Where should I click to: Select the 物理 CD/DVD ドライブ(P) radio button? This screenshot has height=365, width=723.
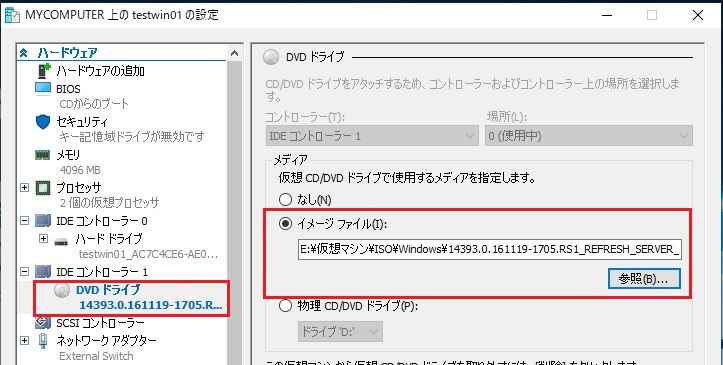coord(286,306)
